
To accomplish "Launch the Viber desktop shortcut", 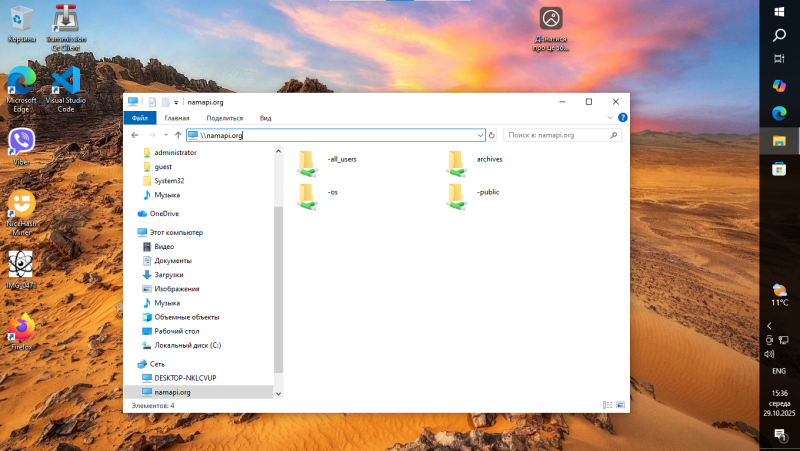I will (x=21, y=142).
